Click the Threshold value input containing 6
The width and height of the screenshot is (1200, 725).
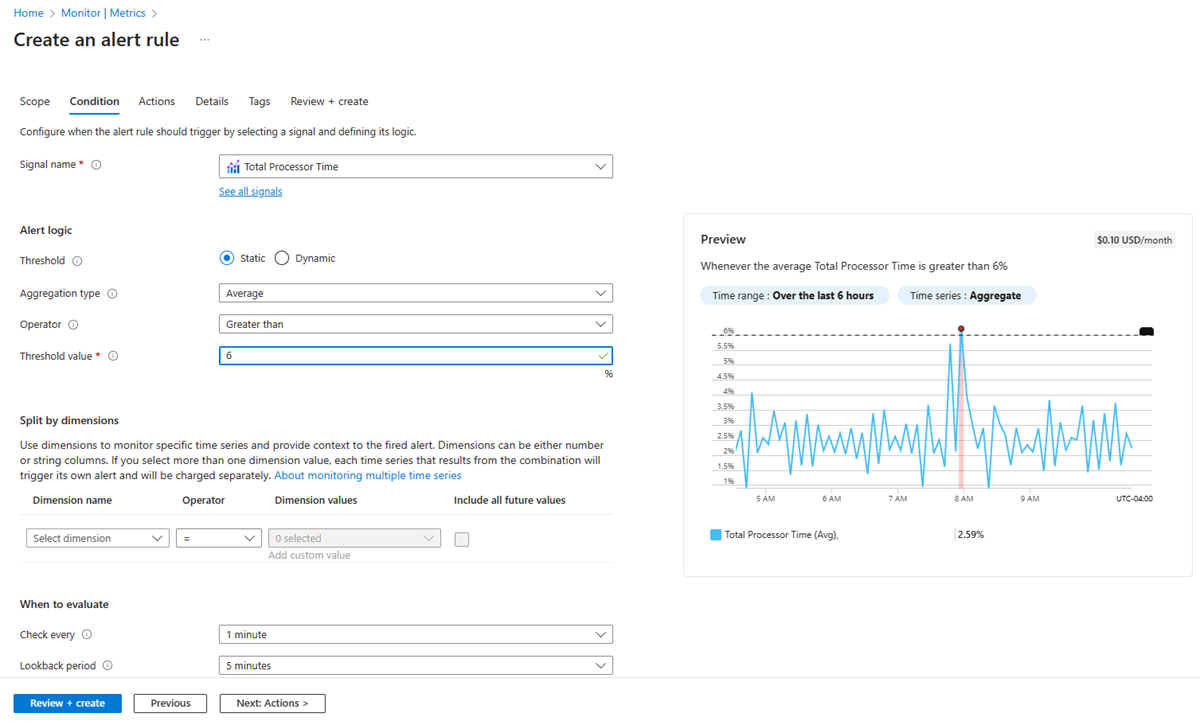coord(416,355)
